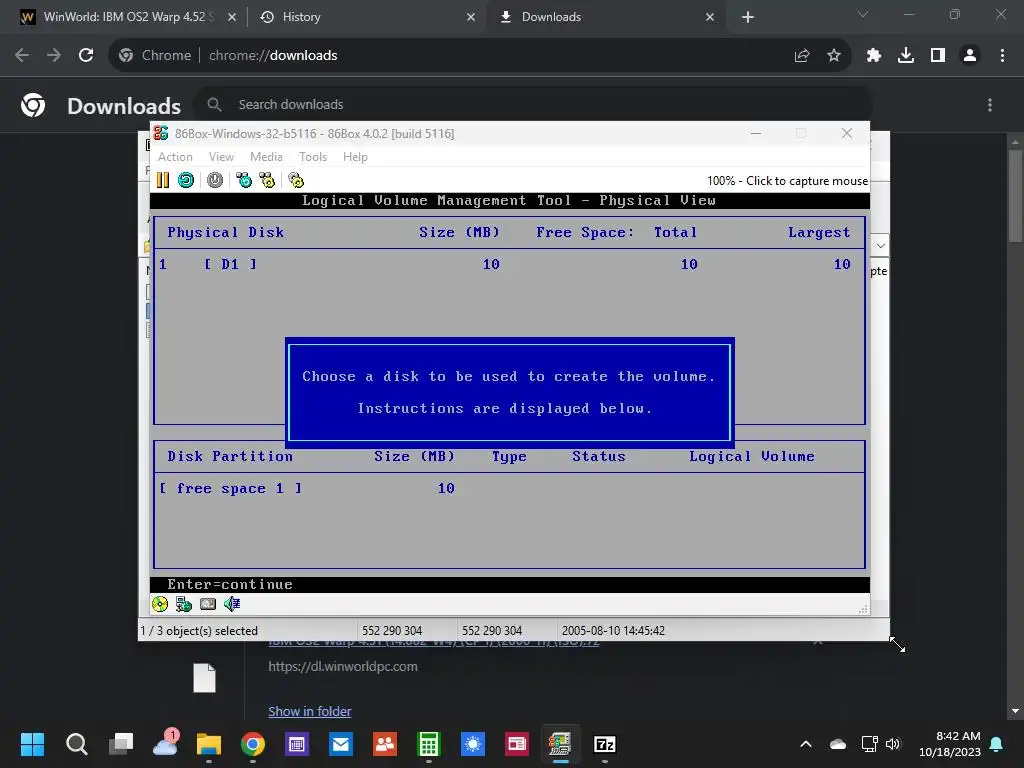Open Chrome's three-dot main menu
1024x768 pixels.
(x=1002, y=56)
